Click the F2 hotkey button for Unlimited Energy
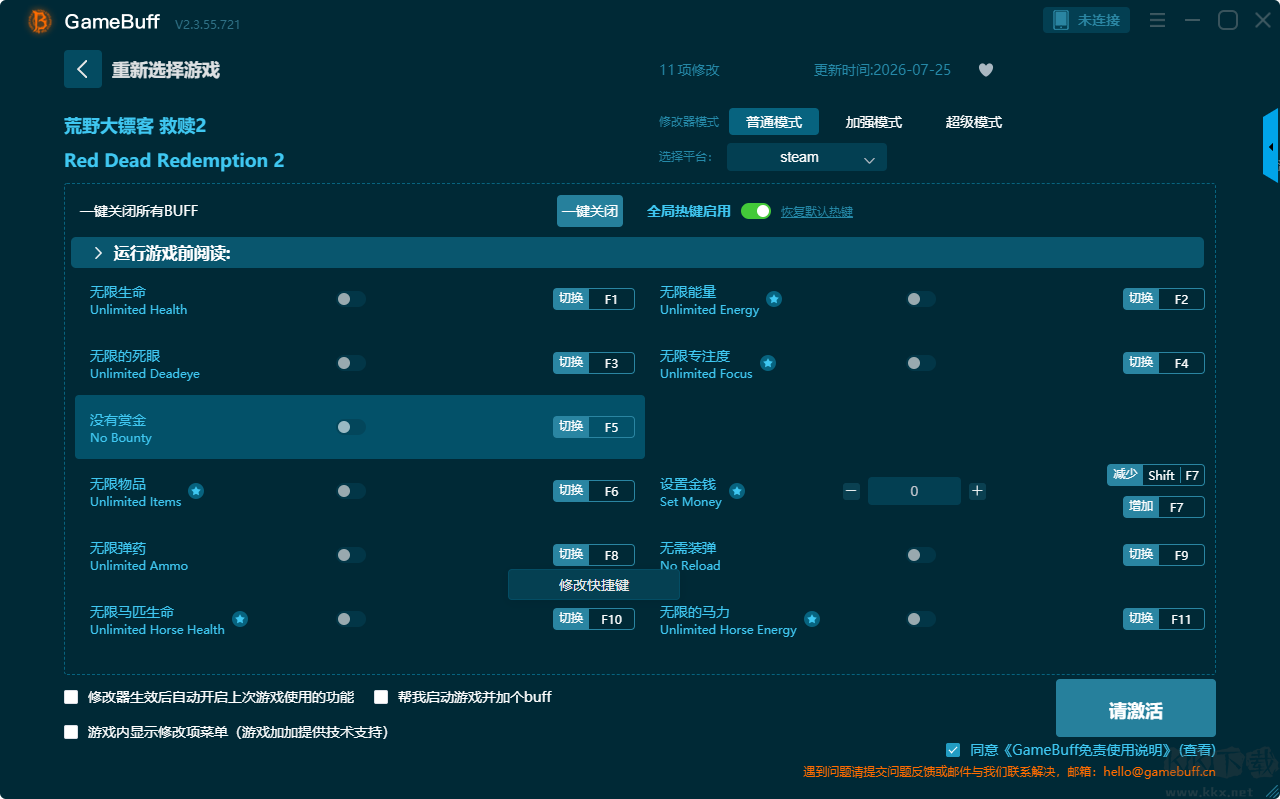Viewport: 1280px width, 799px height. (1164, 299)
